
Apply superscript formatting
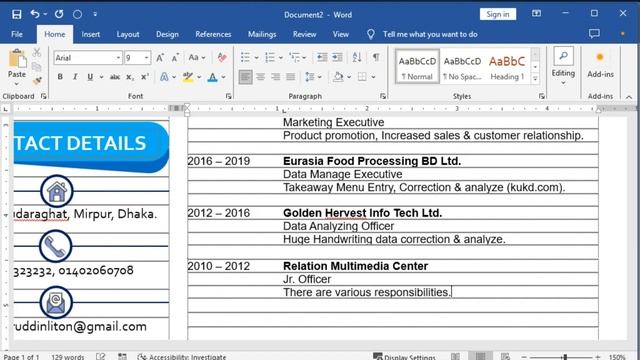144,77
